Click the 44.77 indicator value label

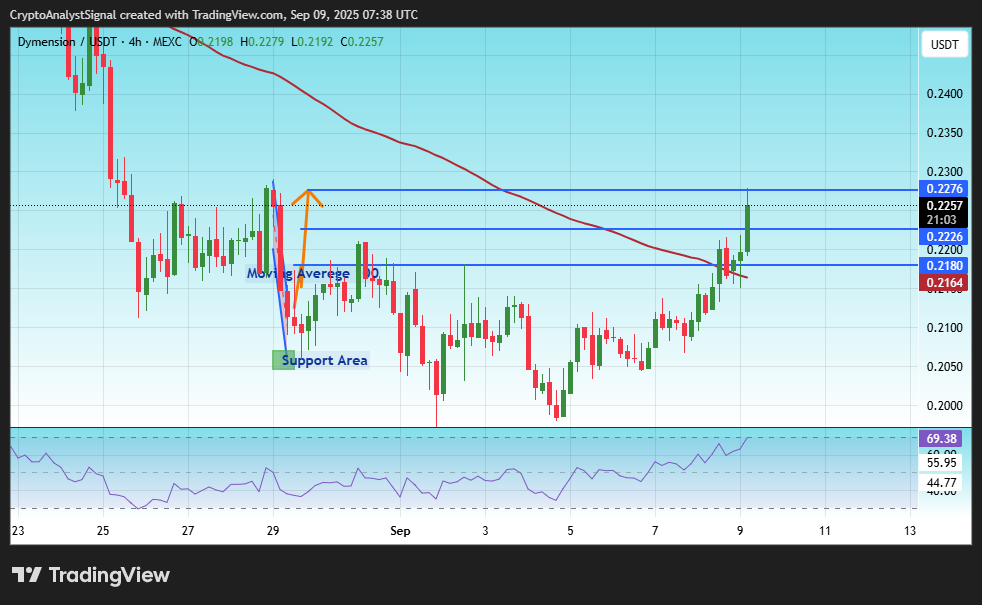click(941, 482)
